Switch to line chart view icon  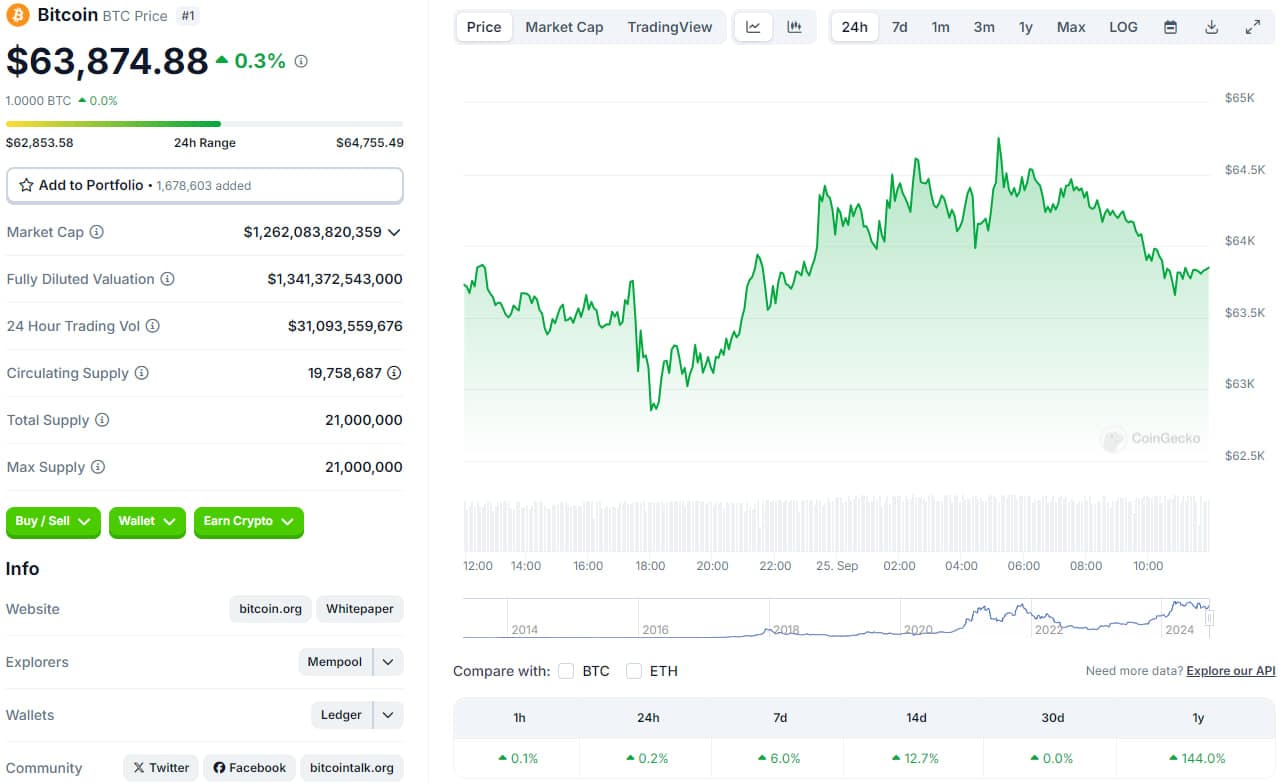(754, 27)
